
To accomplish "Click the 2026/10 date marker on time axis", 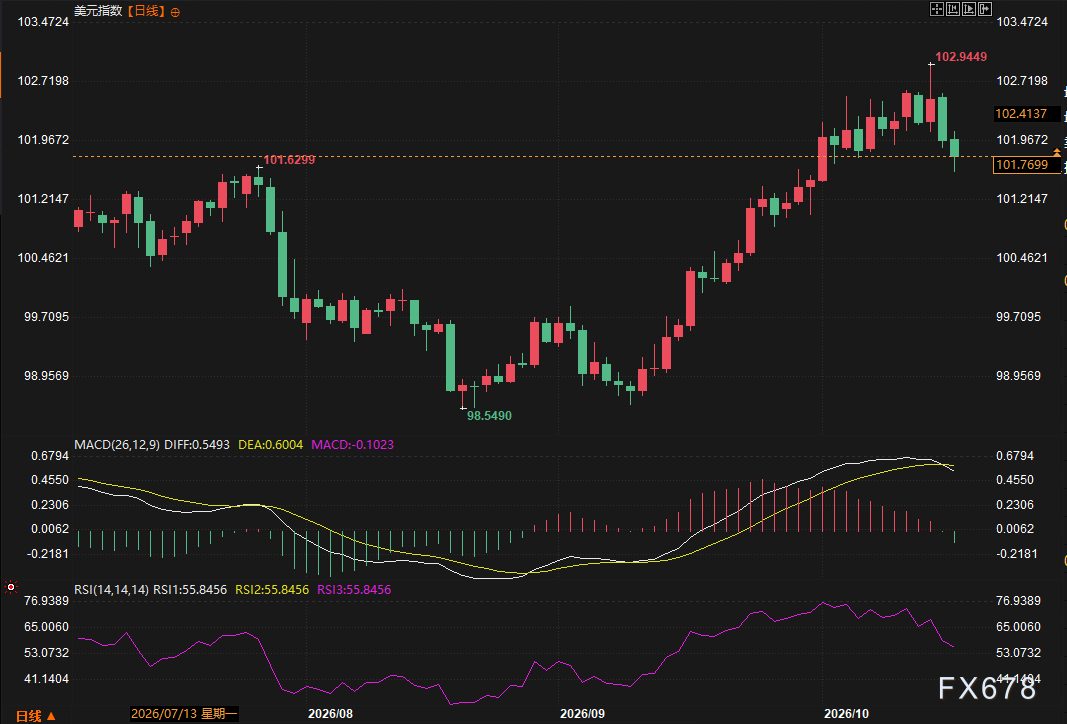I will [x=847, y=714].
